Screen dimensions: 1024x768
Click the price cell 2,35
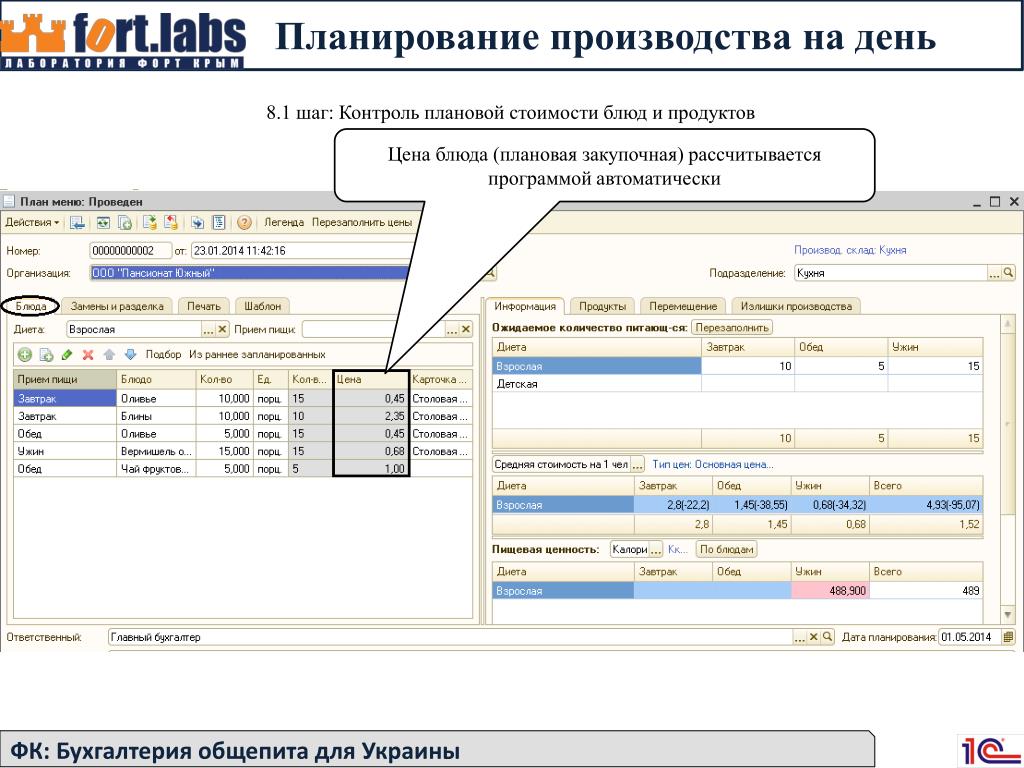point(371,416)
